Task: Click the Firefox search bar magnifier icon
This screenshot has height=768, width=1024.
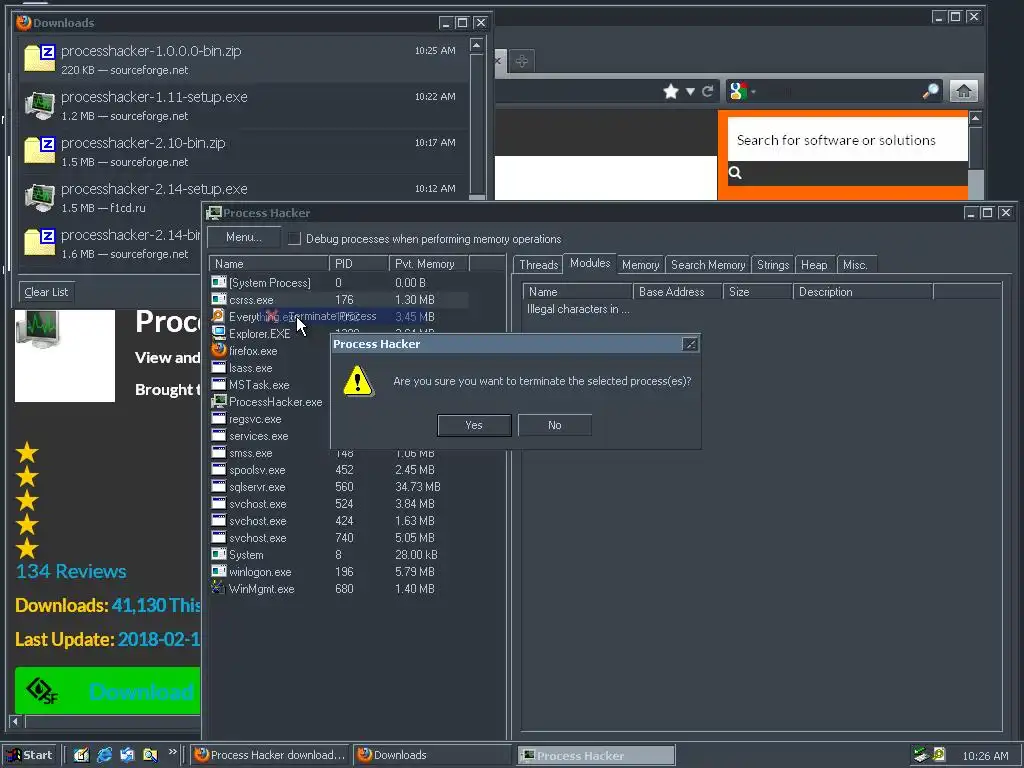Action: 931,91
